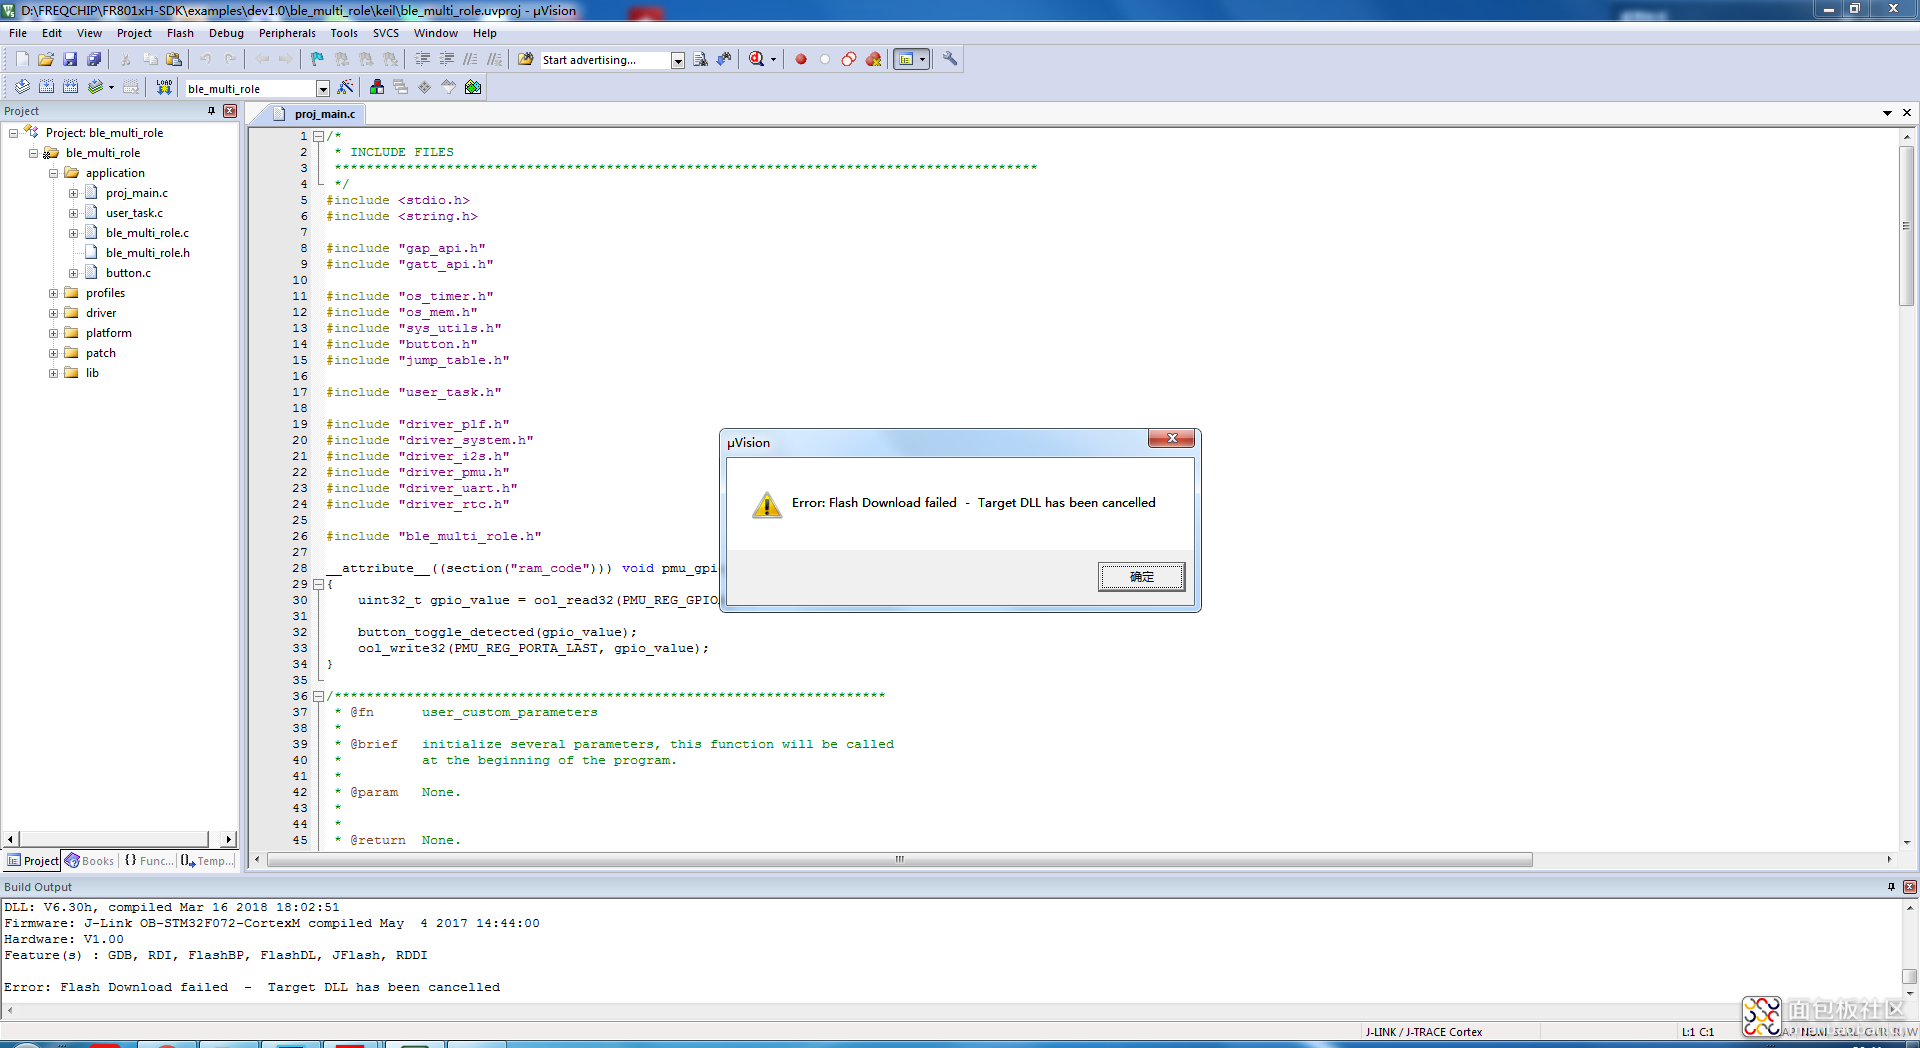Collapse the function body at line 29
1920x1048 pixels.
pyautogui.click(x=318, y=584)
